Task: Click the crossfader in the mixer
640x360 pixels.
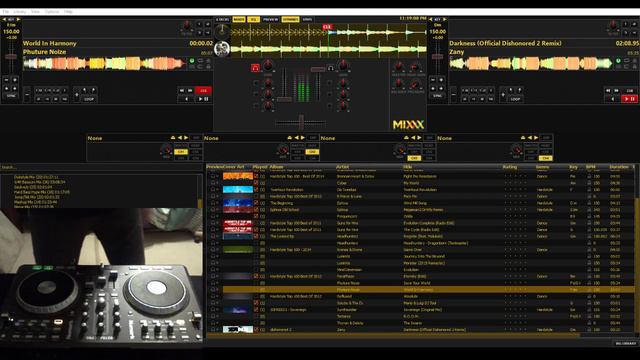Action: 301,122
